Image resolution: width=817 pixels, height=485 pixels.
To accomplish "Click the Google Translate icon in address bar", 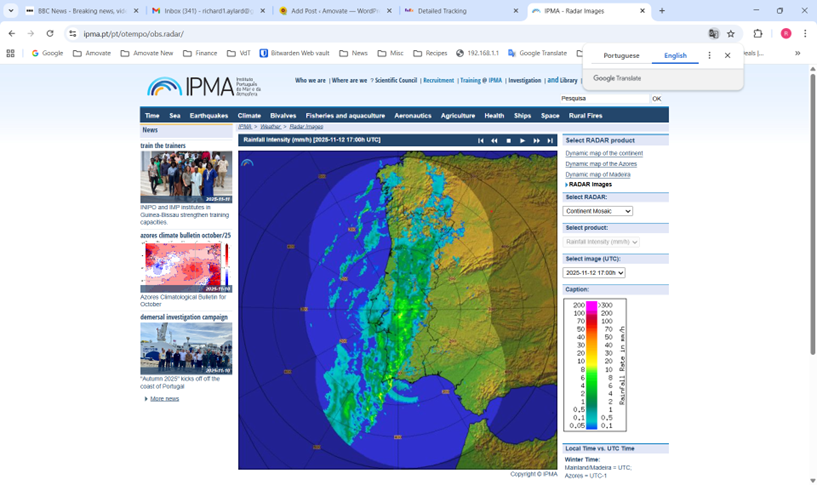I will [x=713, y=33].
